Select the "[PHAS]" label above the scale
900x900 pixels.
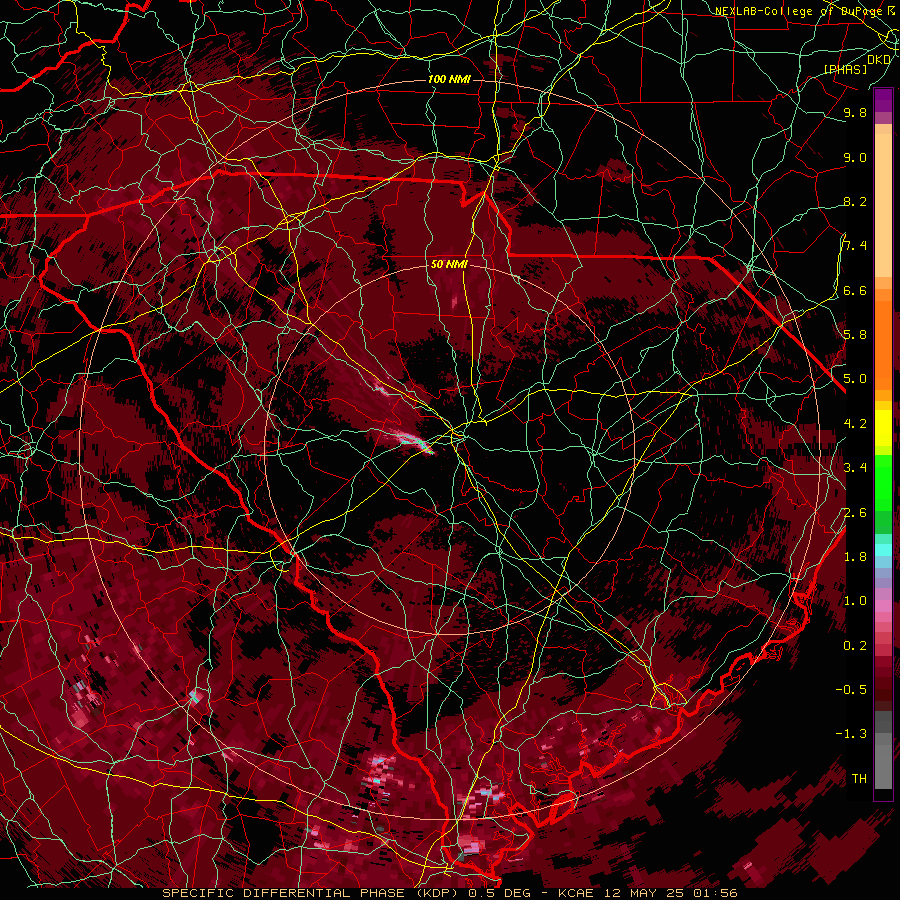(x=846, y=69)
